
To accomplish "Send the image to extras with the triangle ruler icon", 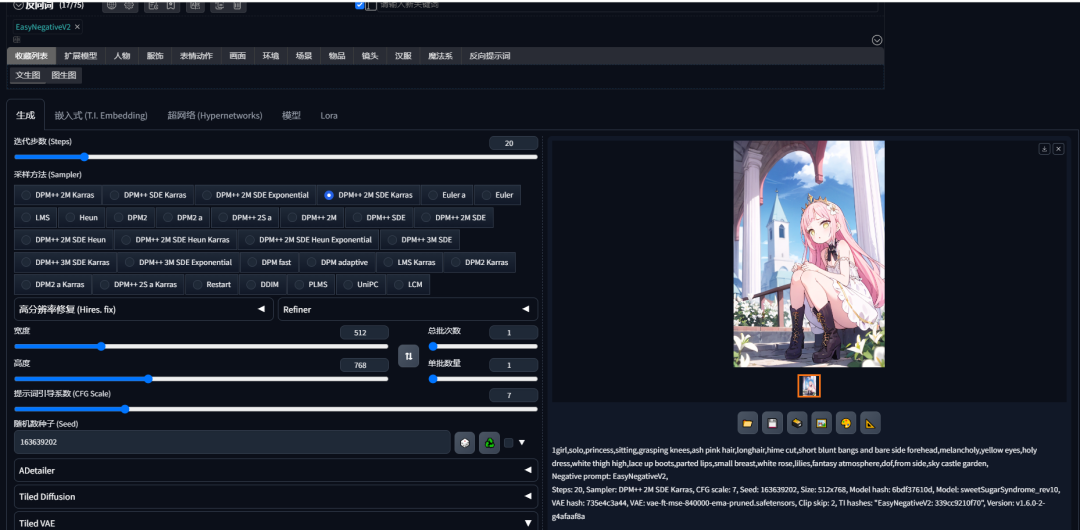I will (871, 422).
